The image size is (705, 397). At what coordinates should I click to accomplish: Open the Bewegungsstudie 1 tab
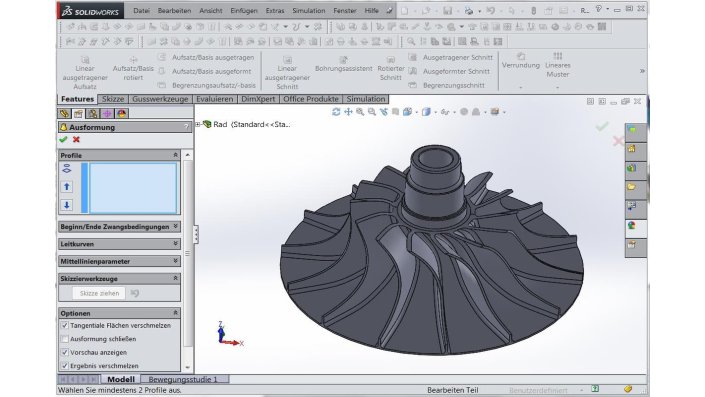coord(183,379)
